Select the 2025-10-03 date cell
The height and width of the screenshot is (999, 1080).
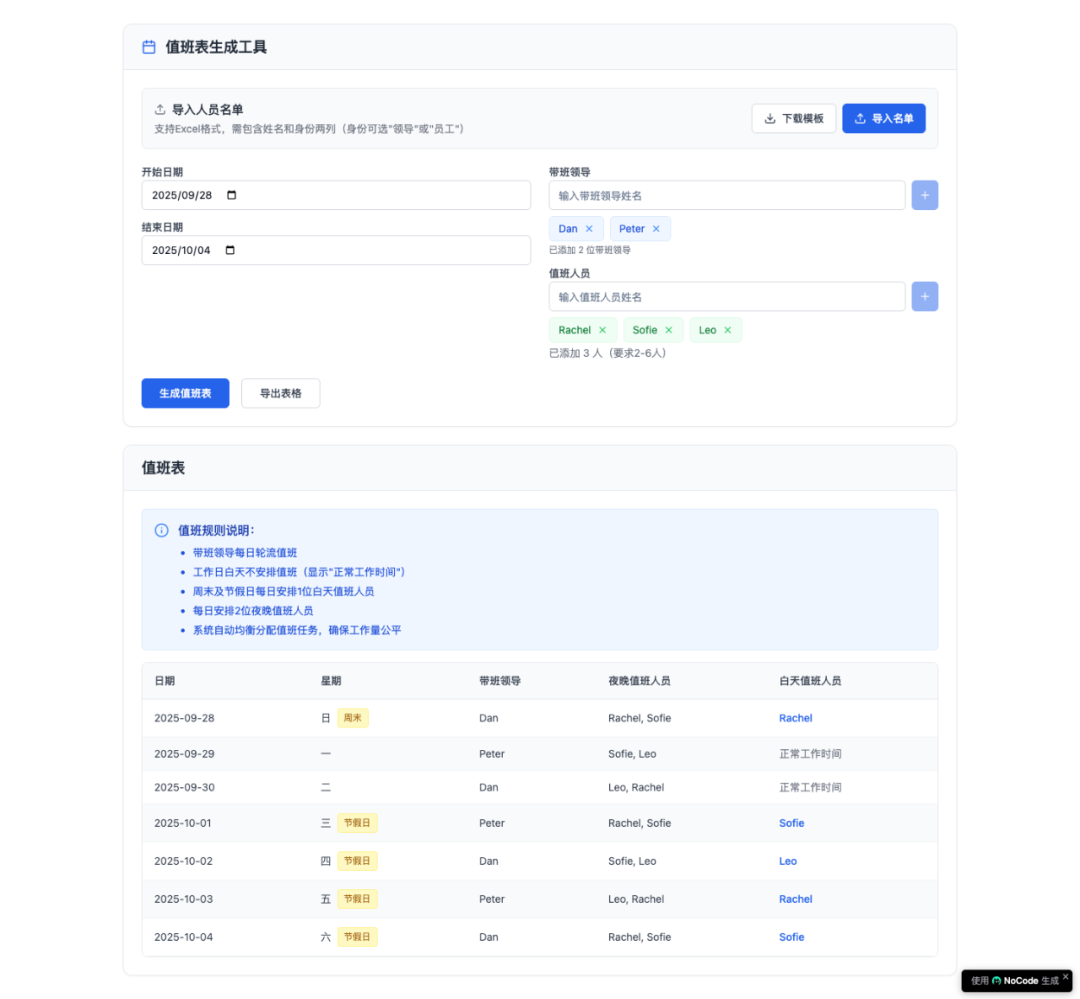[x=184, y=899]
